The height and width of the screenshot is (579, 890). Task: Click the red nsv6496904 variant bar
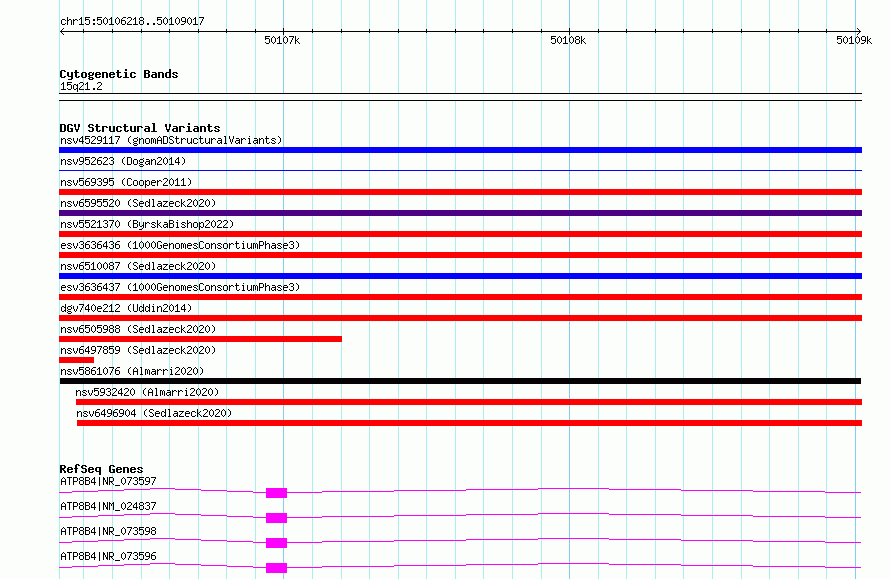tap(469, 423)
